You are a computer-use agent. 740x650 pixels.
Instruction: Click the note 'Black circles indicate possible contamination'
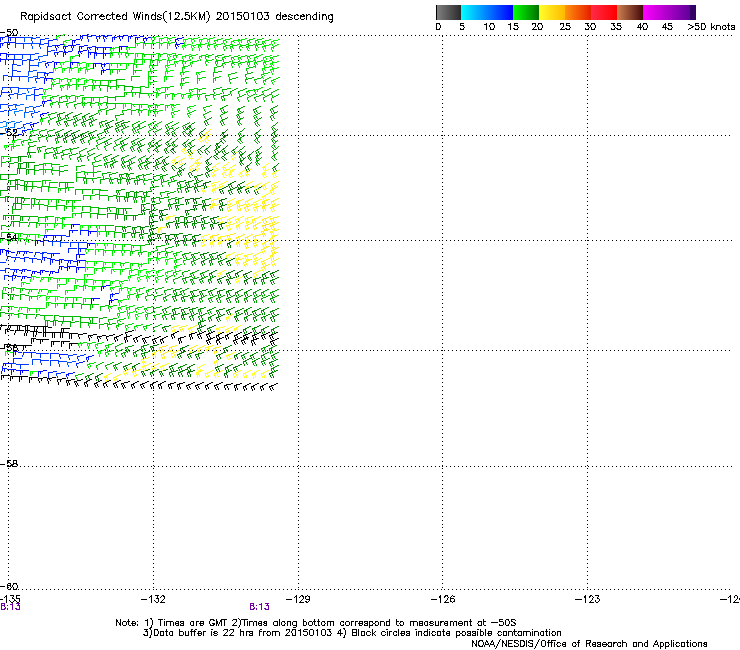[x=456, y=633]
